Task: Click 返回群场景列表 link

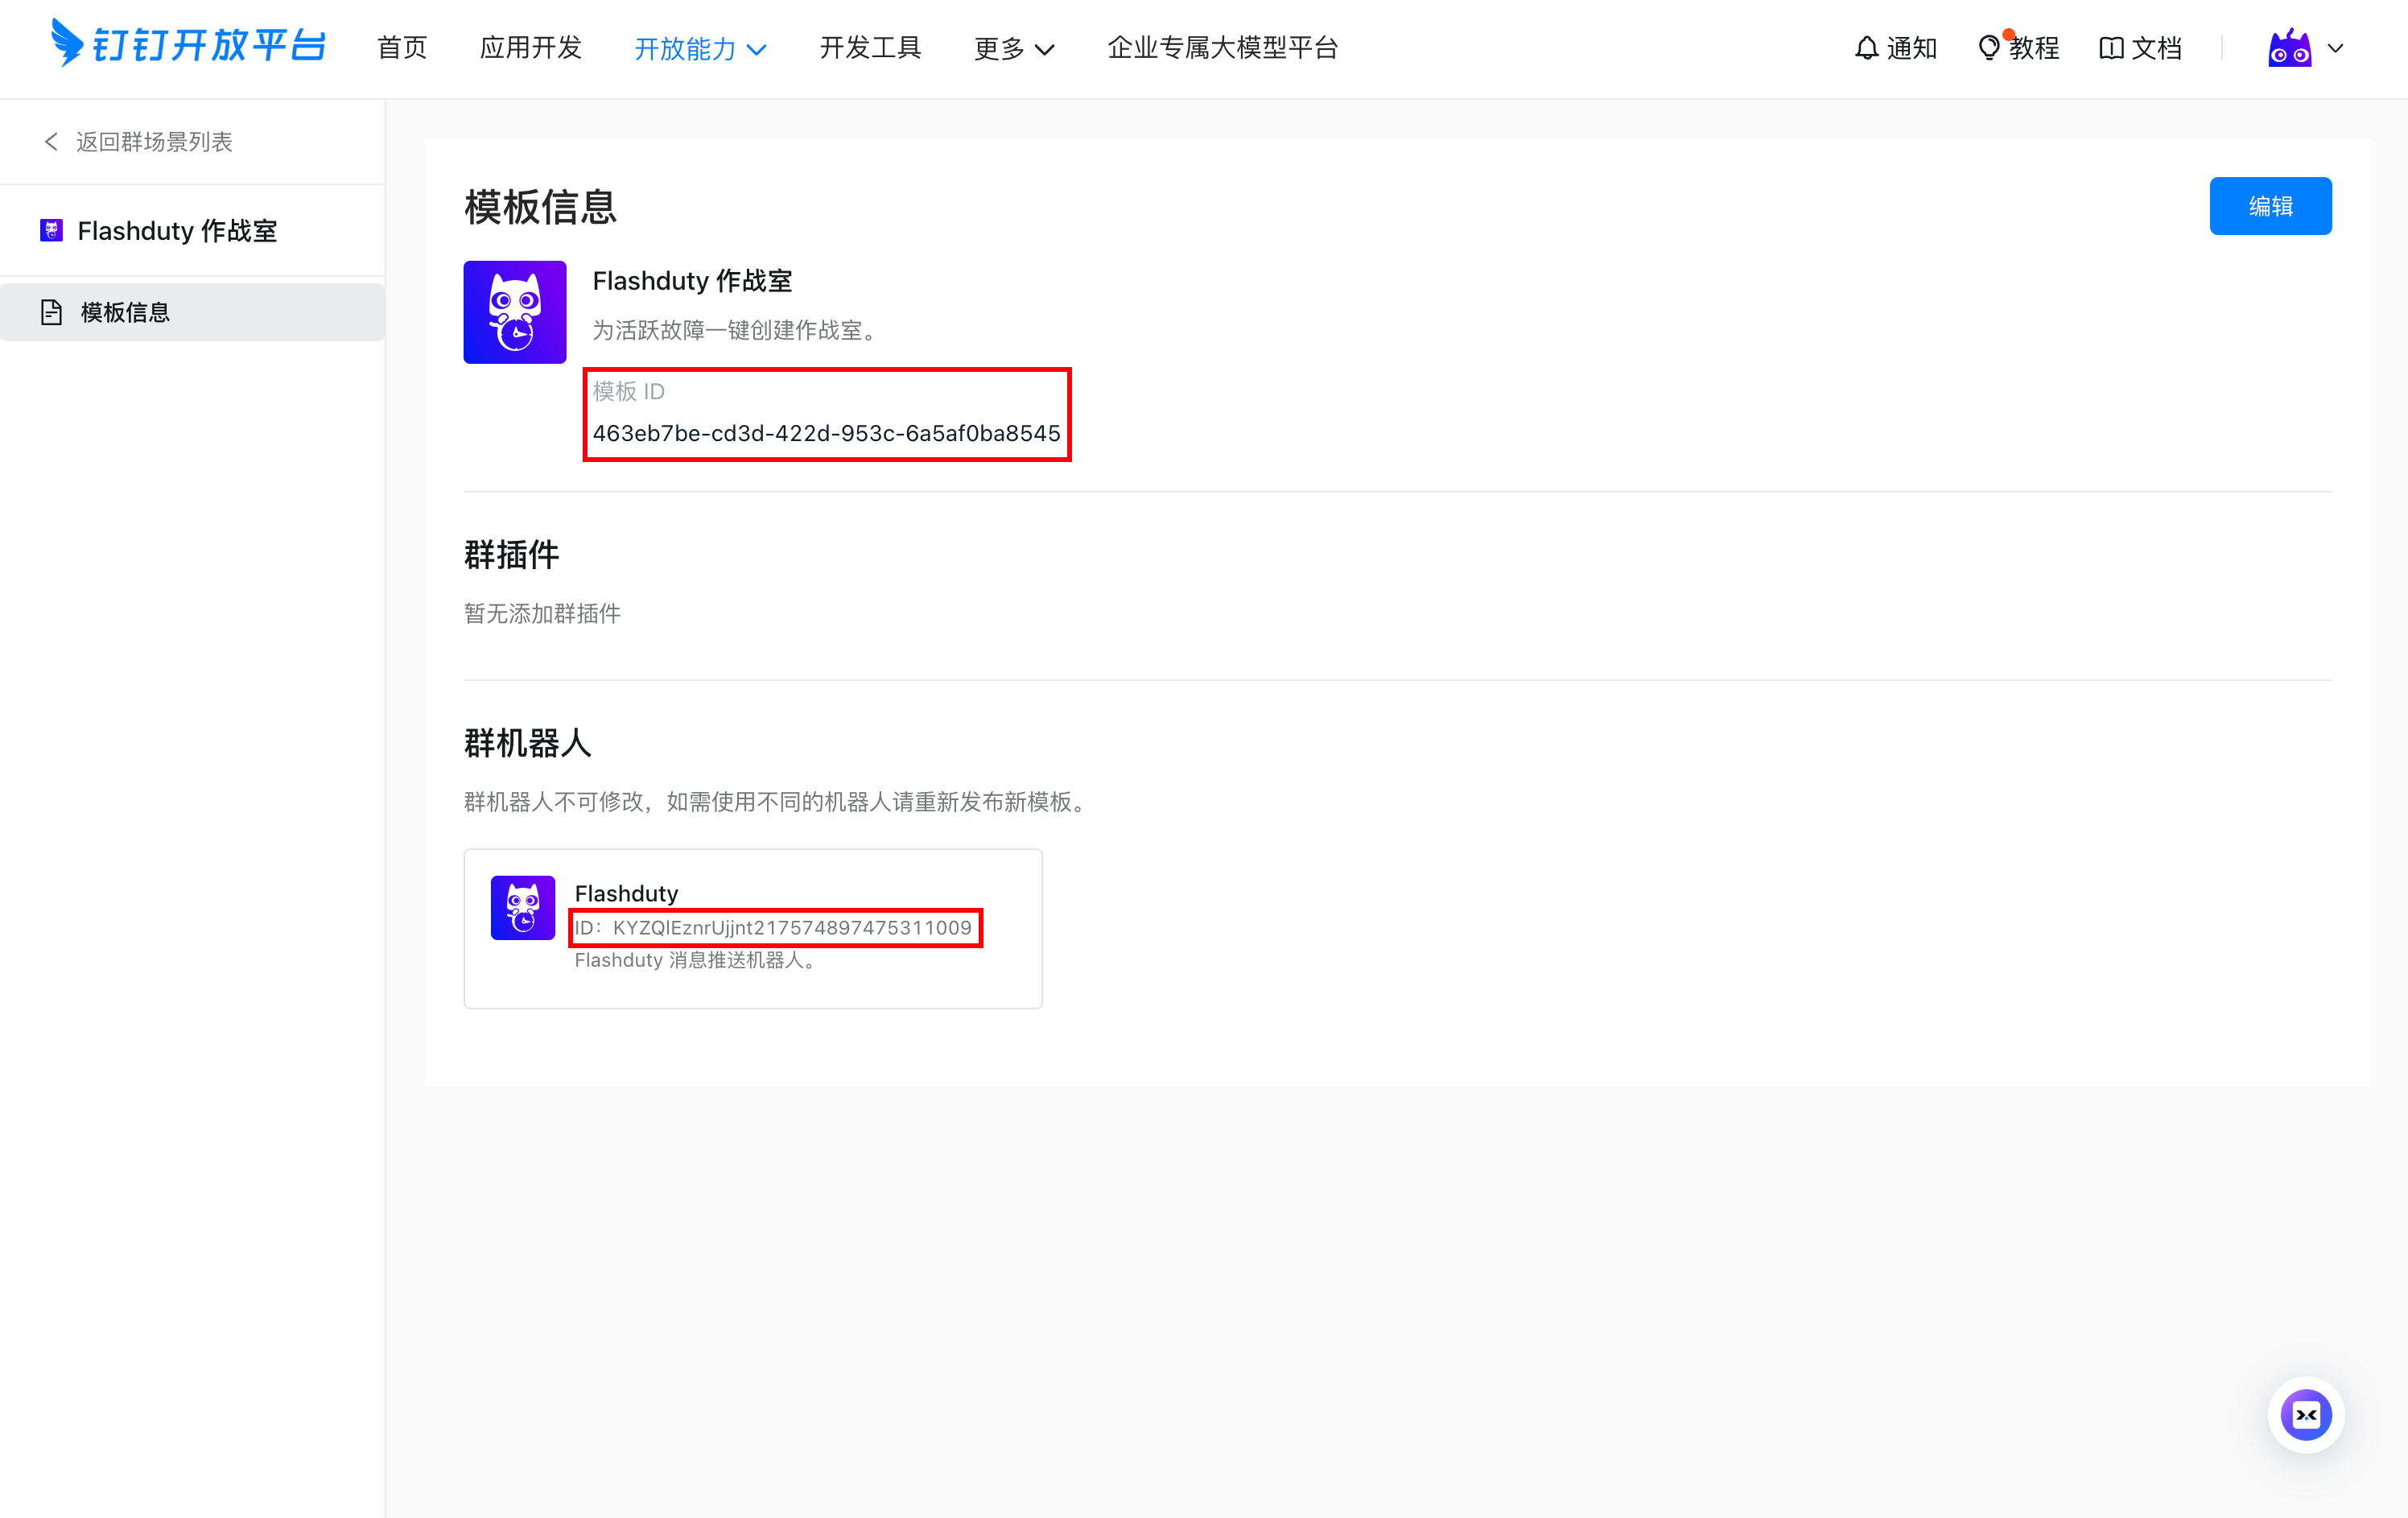Action: (x=154, y=142)
